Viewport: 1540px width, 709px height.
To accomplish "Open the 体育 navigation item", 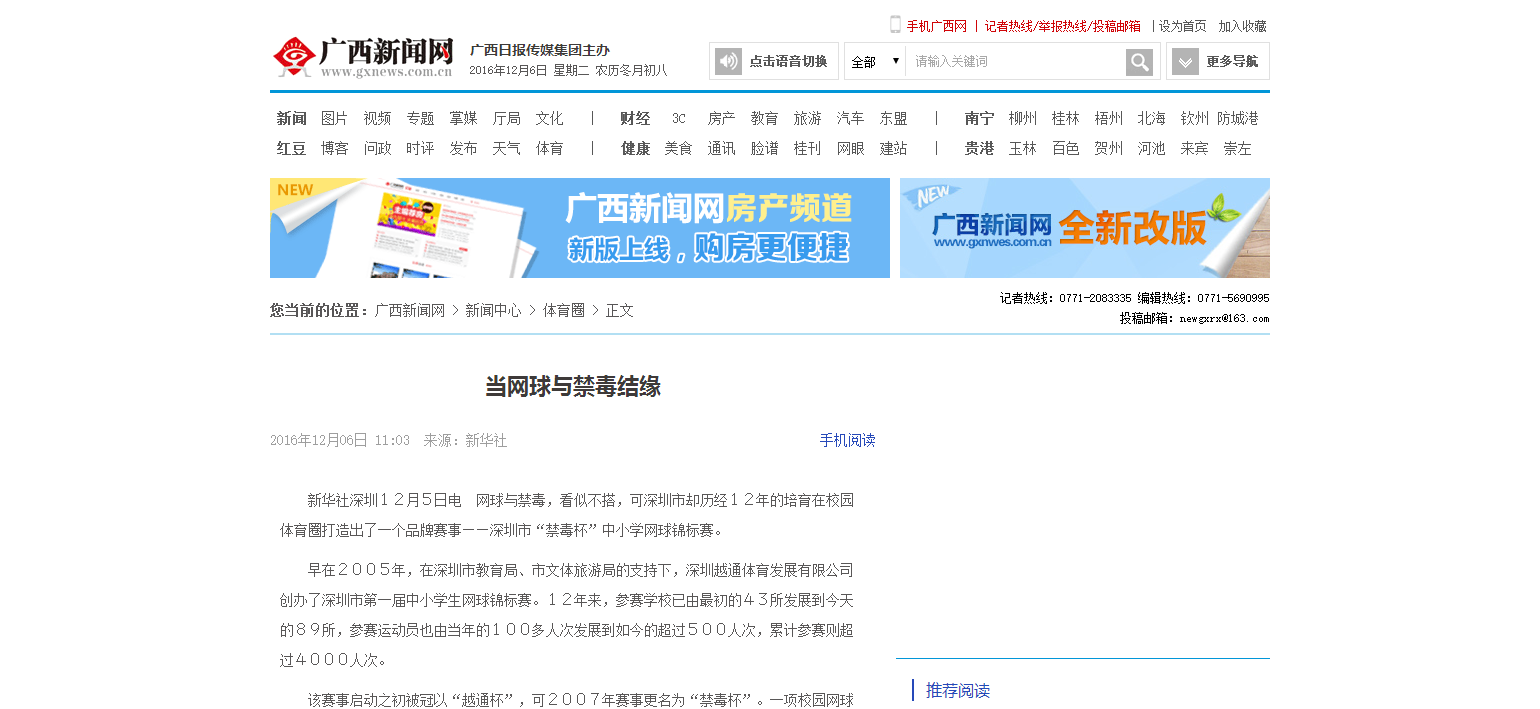I will point(549,148).
